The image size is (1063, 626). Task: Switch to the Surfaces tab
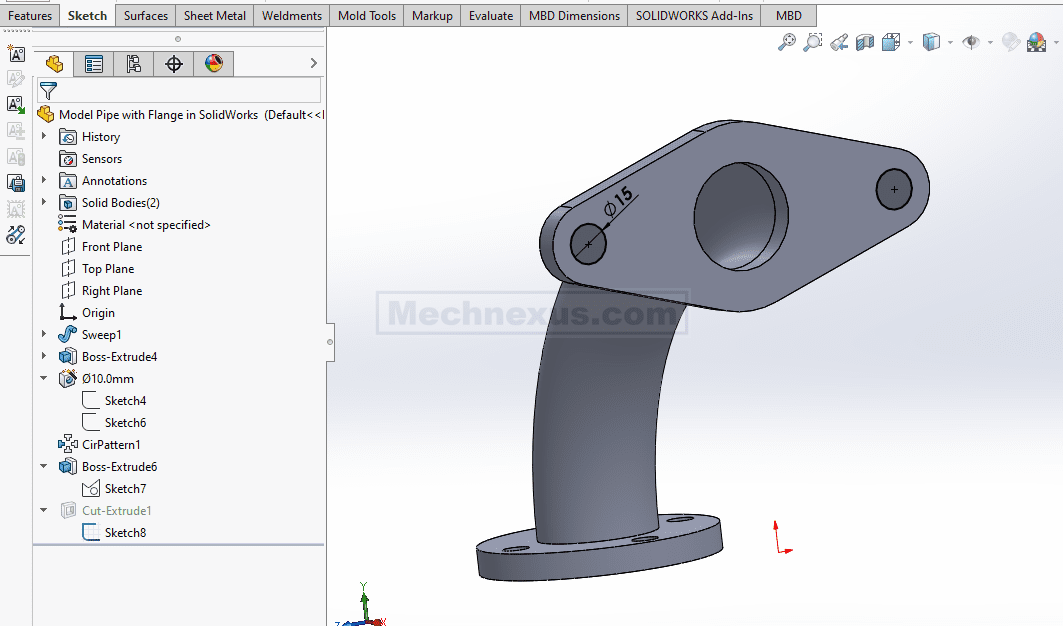pyautogui.click(x=146, y=16)
